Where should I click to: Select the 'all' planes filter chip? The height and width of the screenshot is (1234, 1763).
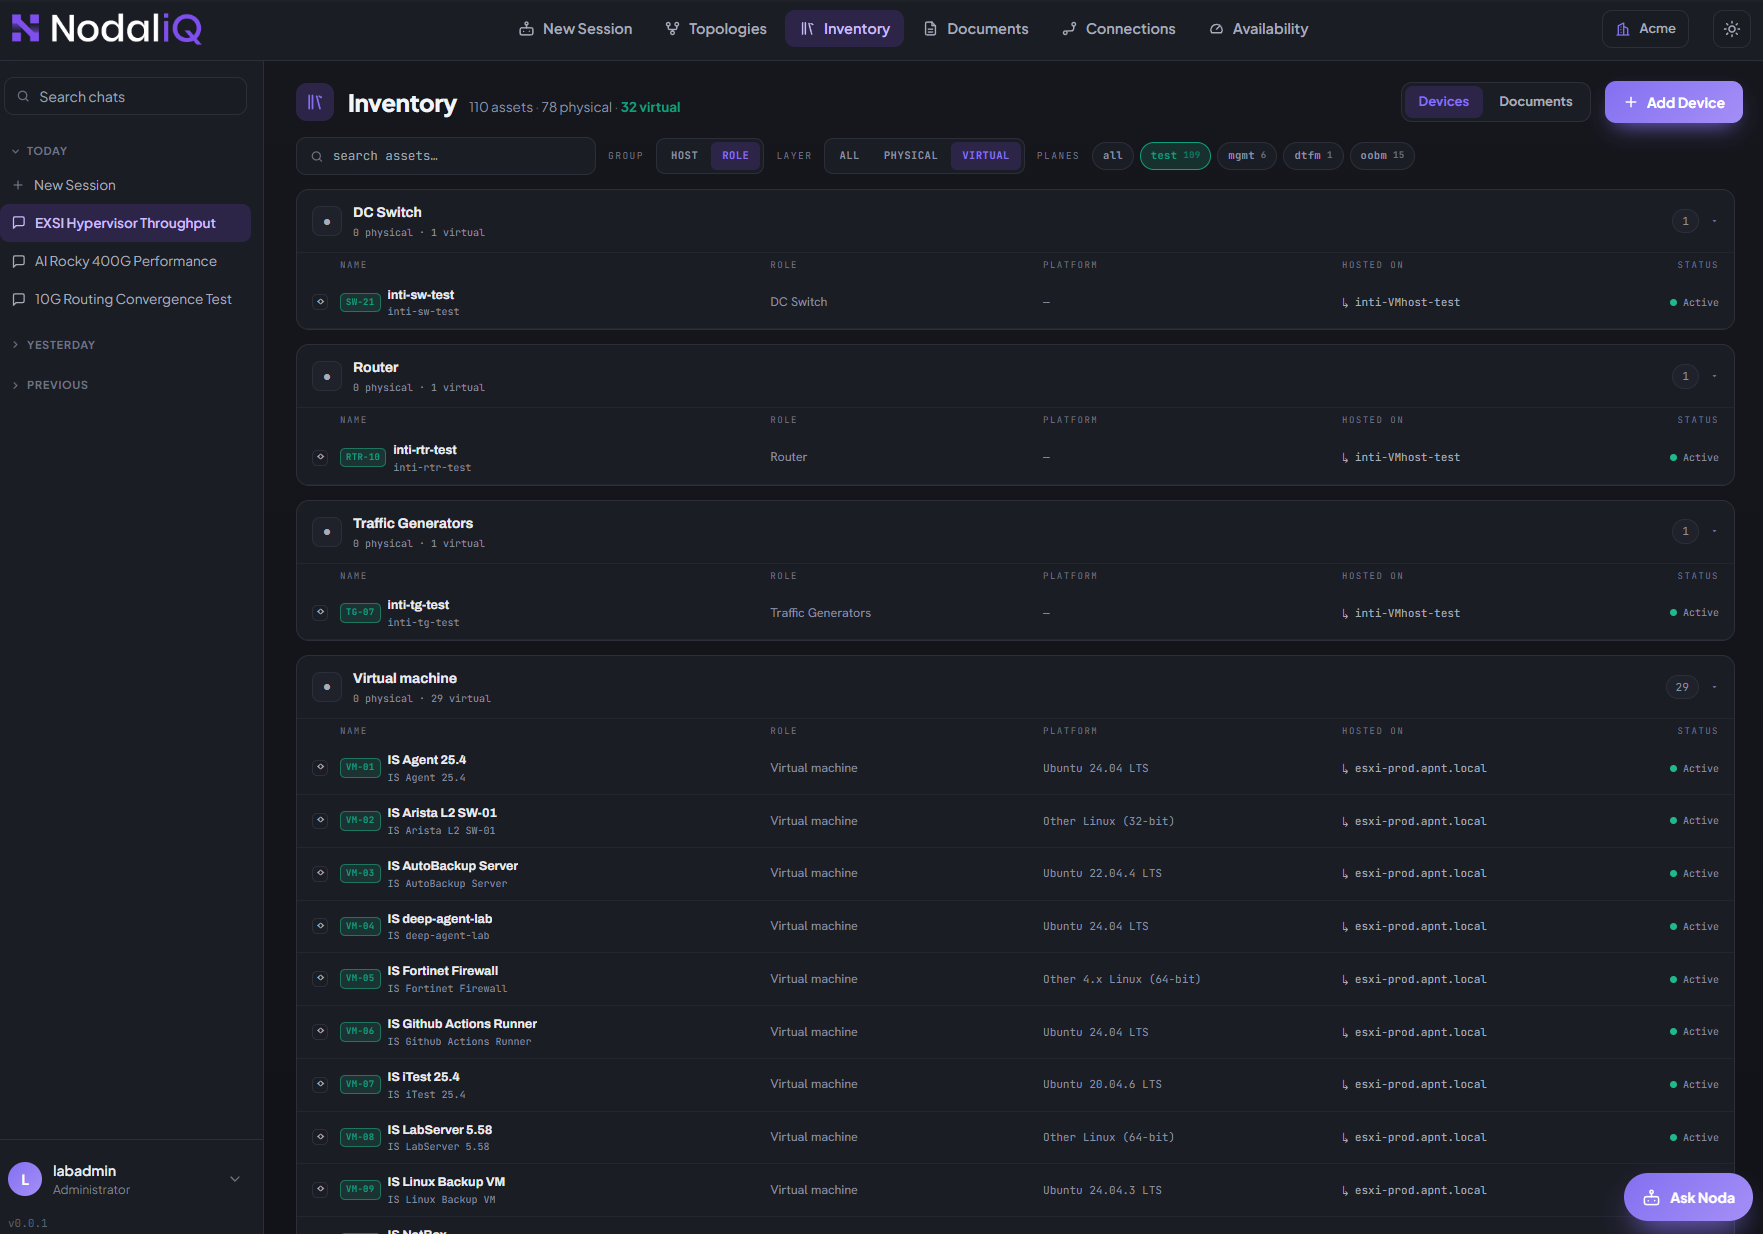[1113, 156]
